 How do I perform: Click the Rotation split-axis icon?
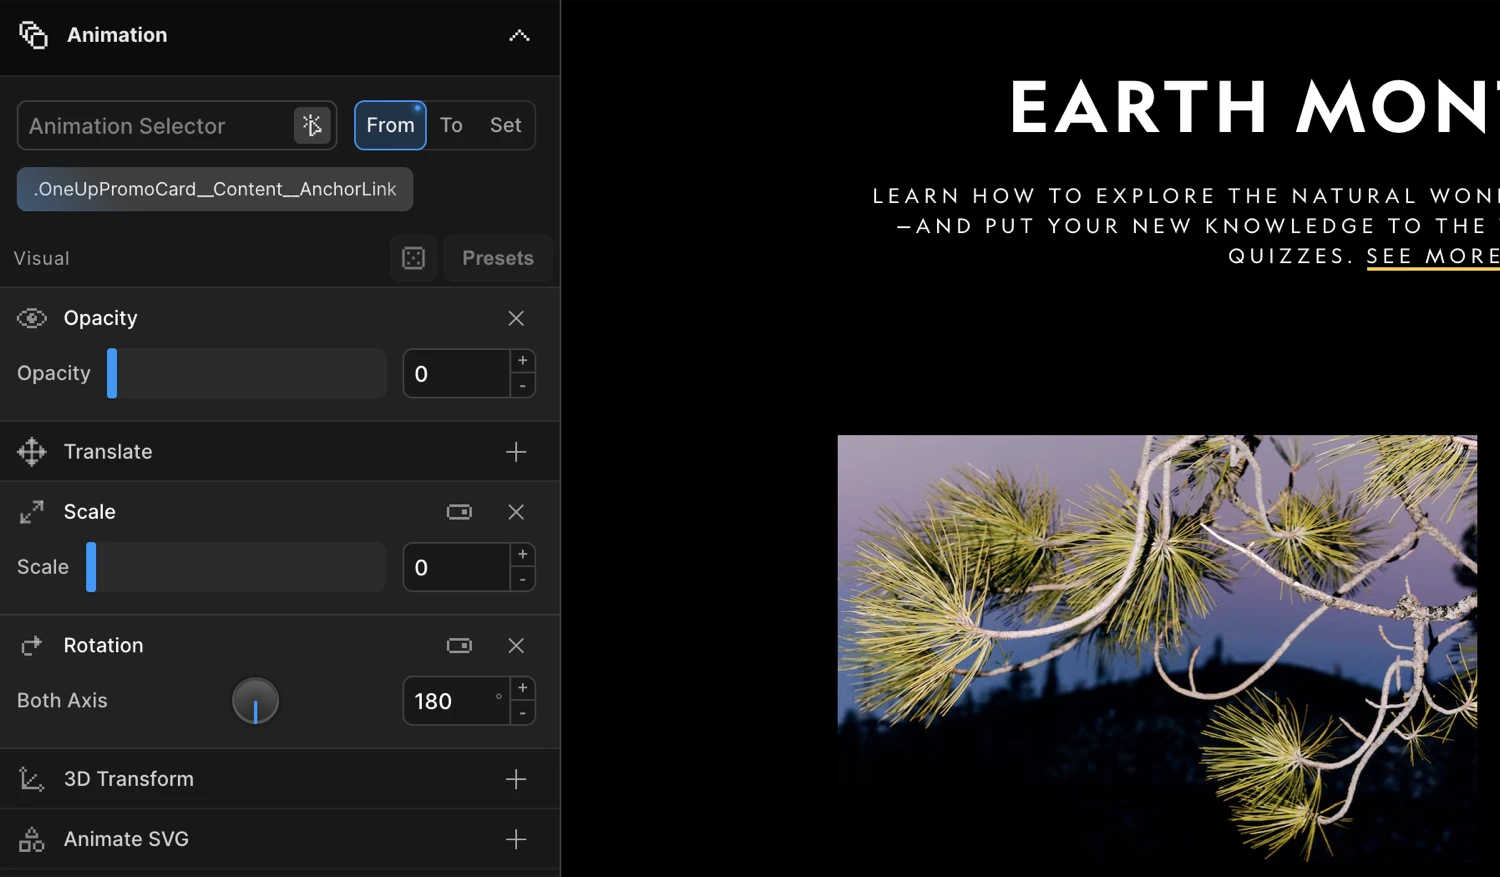pyautogui.click(x=459, y=646)
